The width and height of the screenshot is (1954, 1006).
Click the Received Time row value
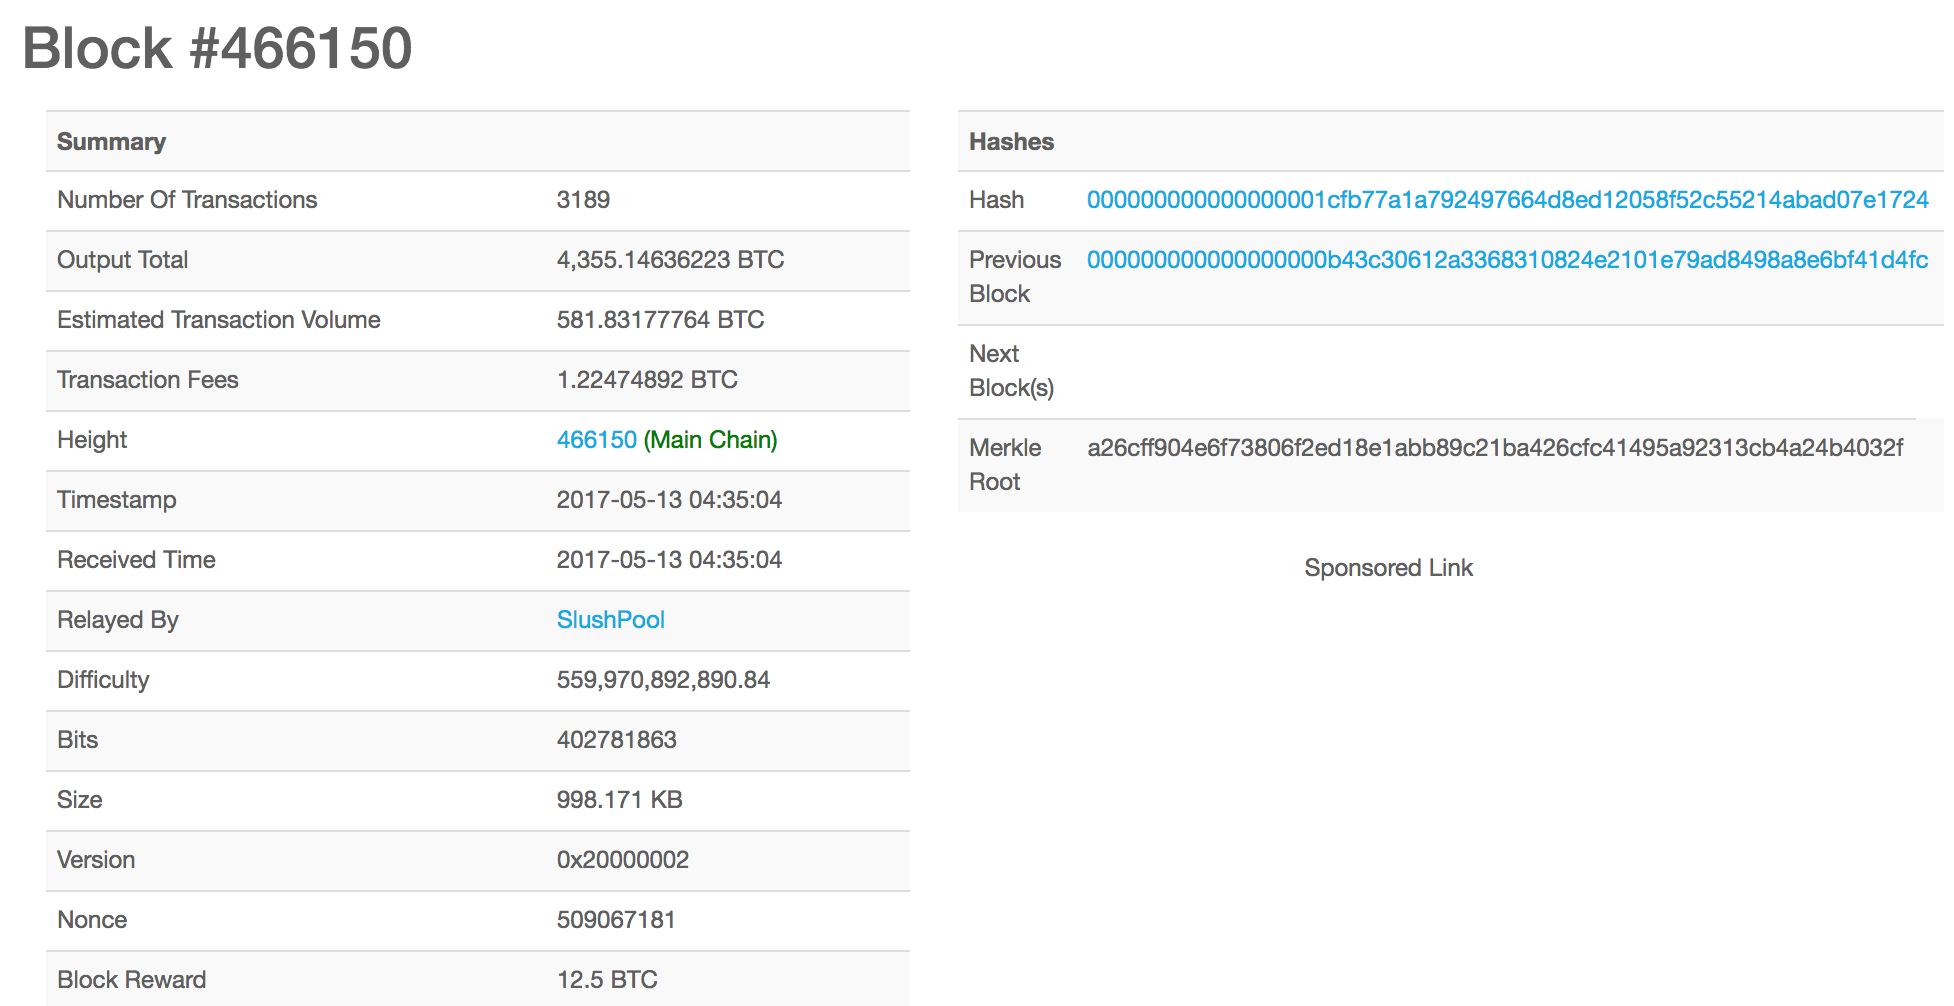669,560
